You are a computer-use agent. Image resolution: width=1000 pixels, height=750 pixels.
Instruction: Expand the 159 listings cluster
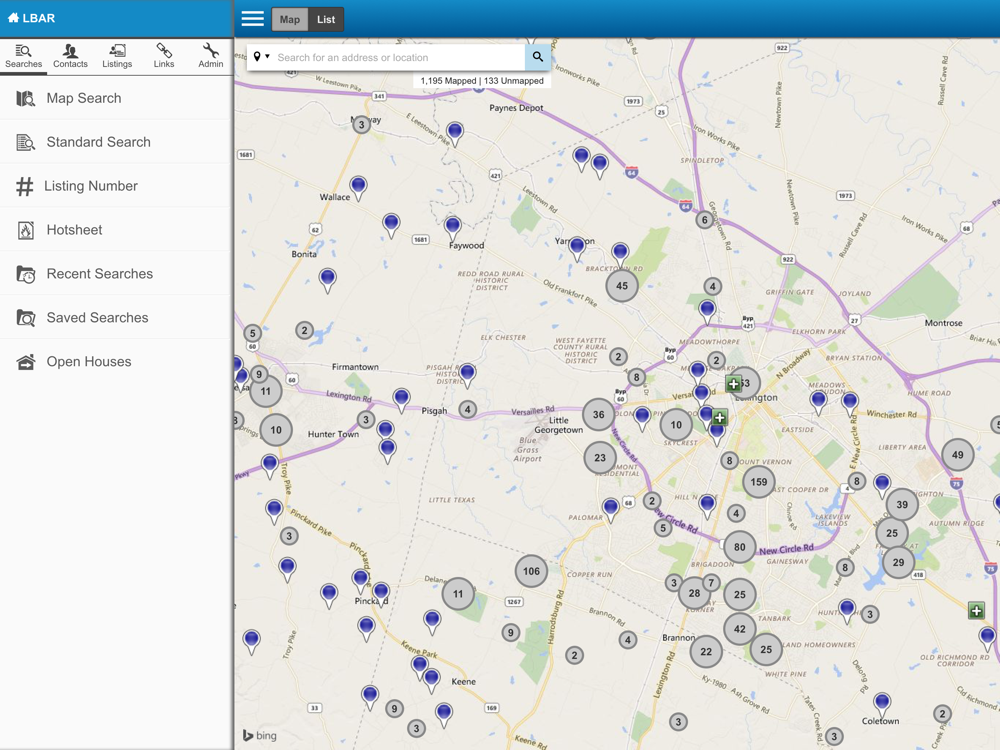tap(759, 482)
